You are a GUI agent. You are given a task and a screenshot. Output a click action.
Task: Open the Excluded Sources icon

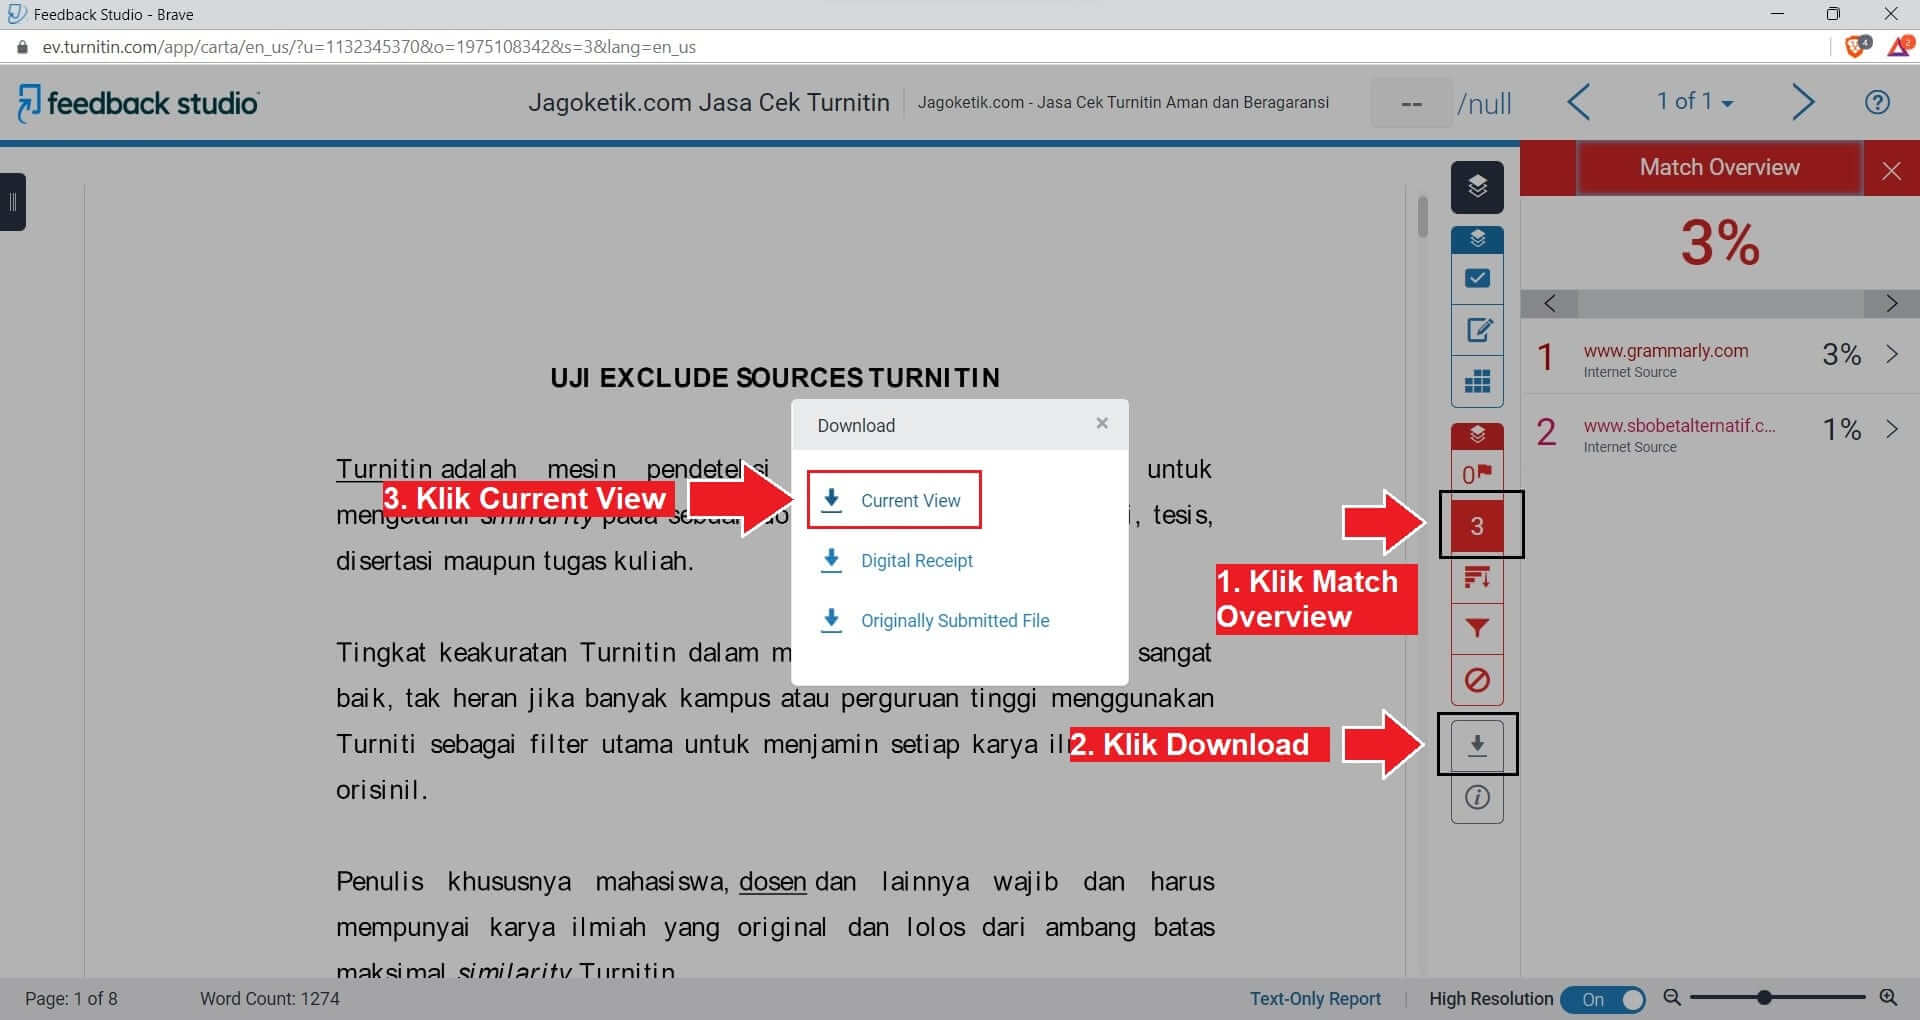(1478, 681)
